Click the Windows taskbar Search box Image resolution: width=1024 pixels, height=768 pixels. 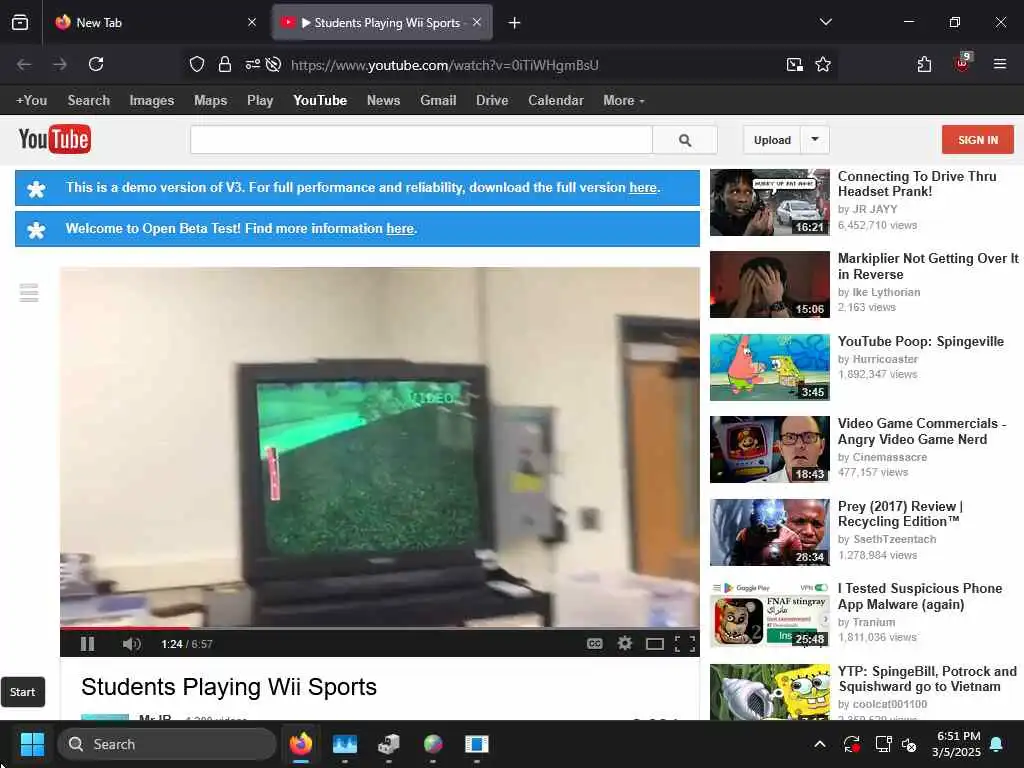pyautogui.click(x=167, y=744)
